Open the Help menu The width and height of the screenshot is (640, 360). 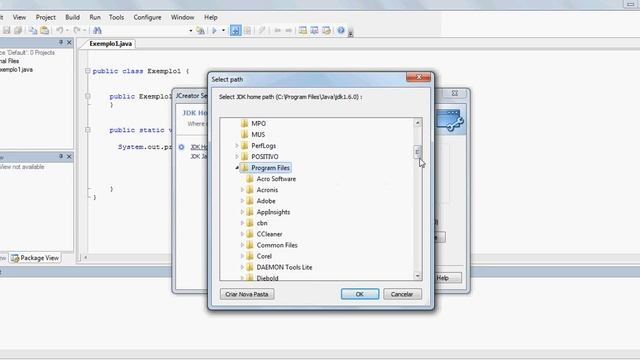coord(211,17)
